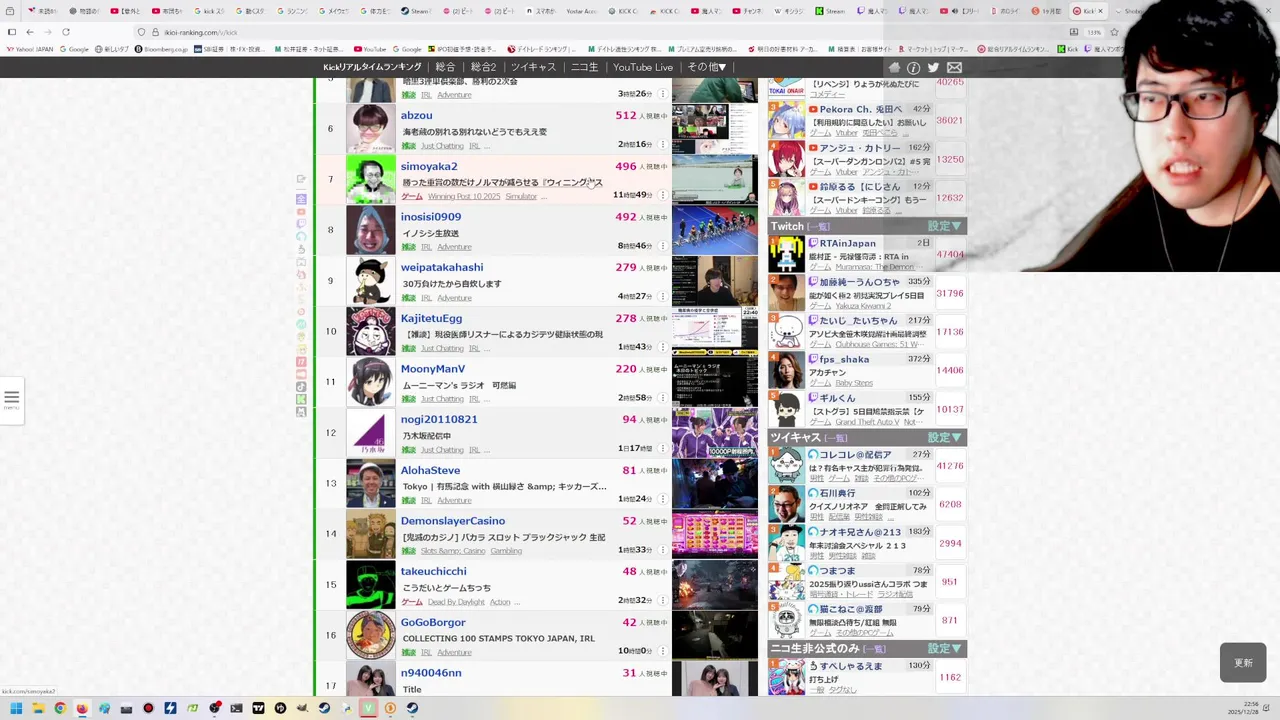The image size is (1280, 720).
Task: Open File Explorer from the taskbar
Action: pyautogui.click(x=38, y=708)
